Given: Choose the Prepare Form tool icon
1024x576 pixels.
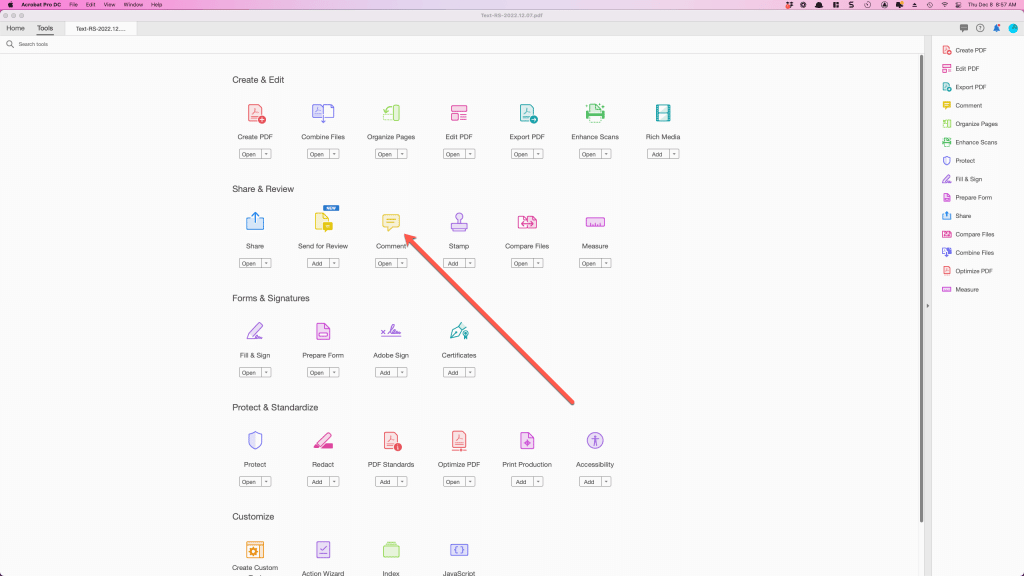Looking at the screenshot, I should [x=323, y=331].
